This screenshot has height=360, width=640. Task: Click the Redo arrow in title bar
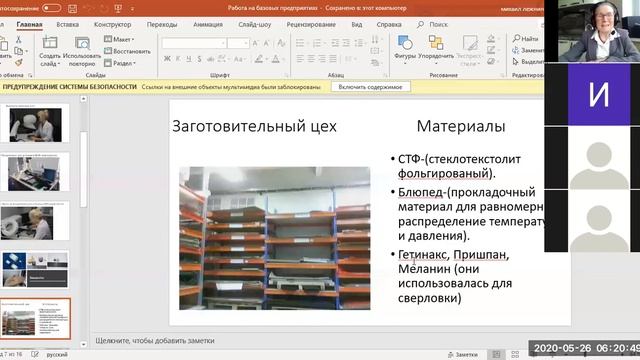coord(104,8)
